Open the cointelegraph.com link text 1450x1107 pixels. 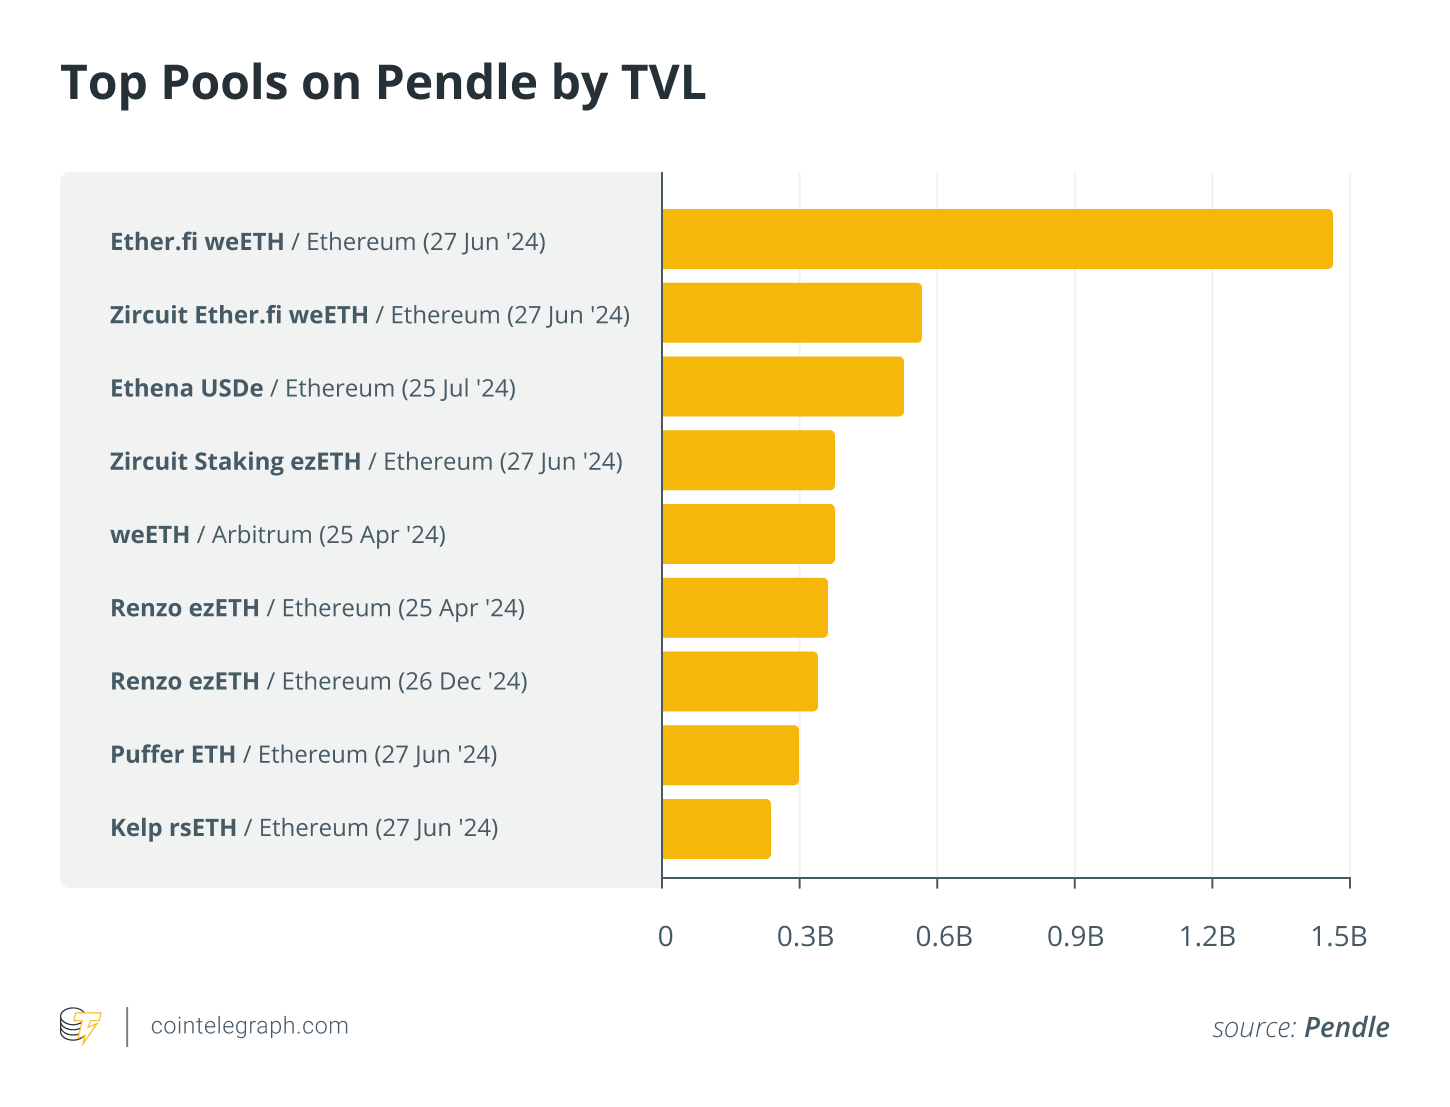click(249, 1026)
